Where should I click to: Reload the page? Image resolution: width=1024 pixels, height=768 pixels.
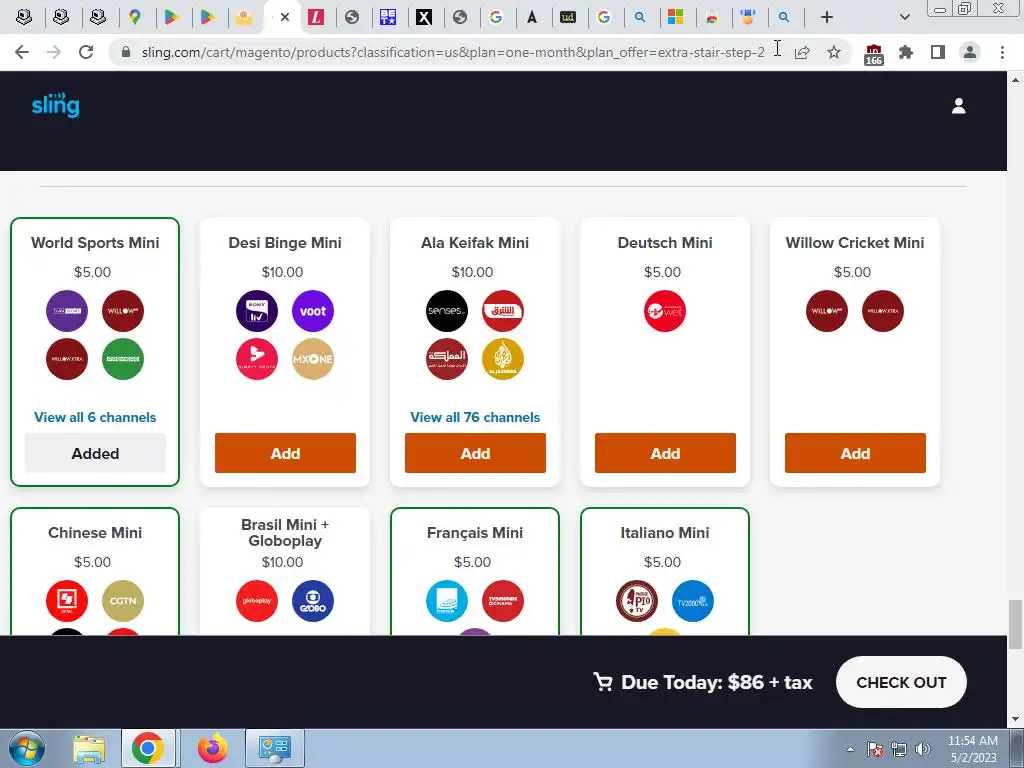(x=86, y=52)
